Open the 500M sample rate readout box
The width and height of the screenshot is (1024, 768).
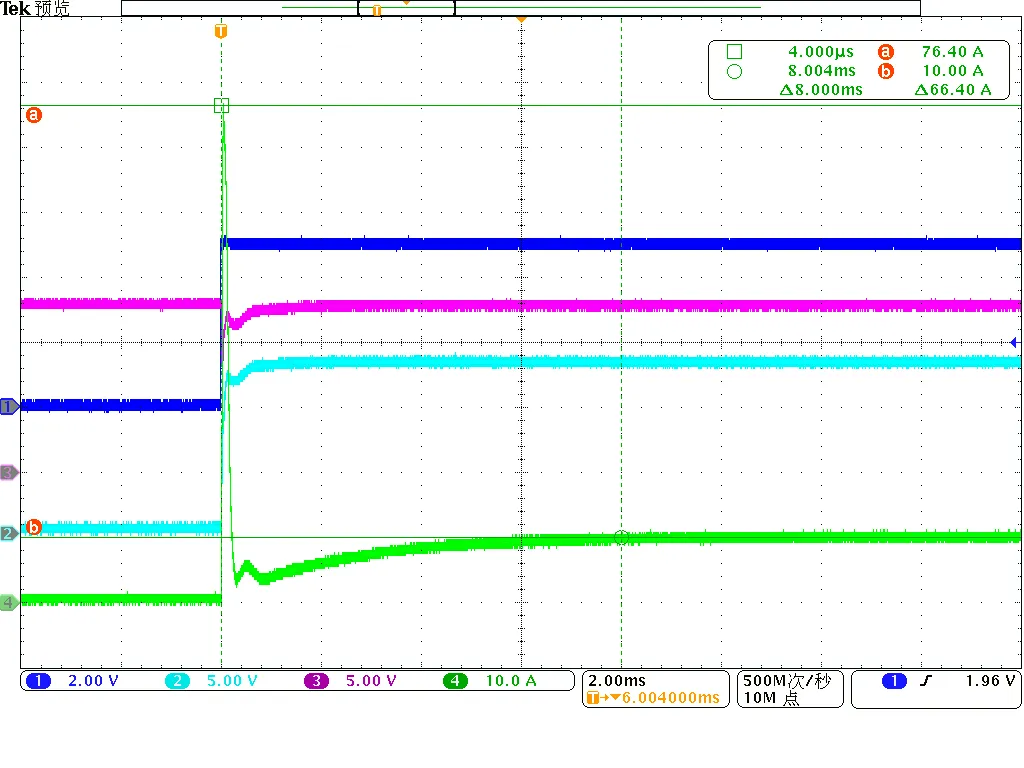[790, 689]
